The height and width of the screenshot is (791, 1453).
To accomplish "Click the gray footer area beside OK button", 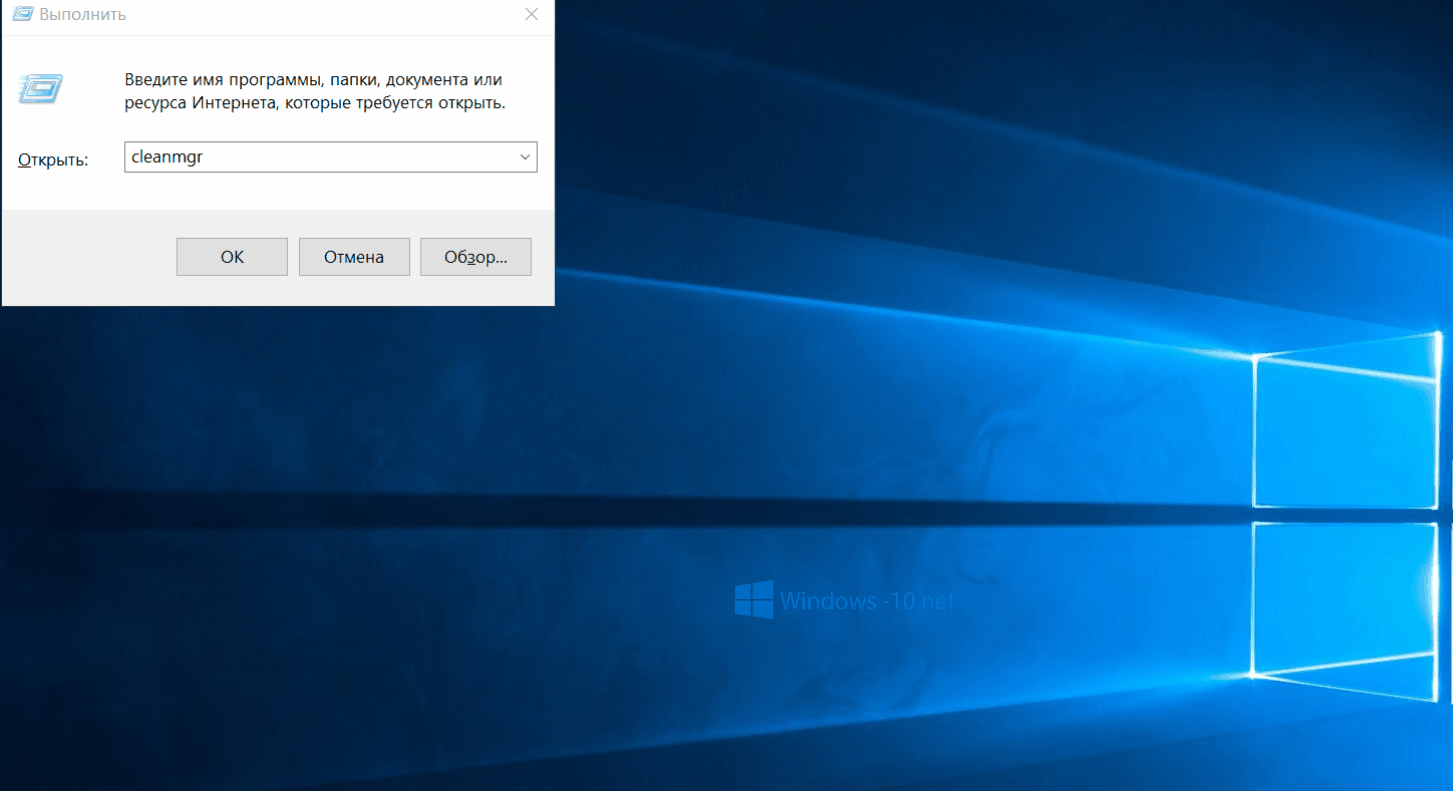I will [90, 257].
